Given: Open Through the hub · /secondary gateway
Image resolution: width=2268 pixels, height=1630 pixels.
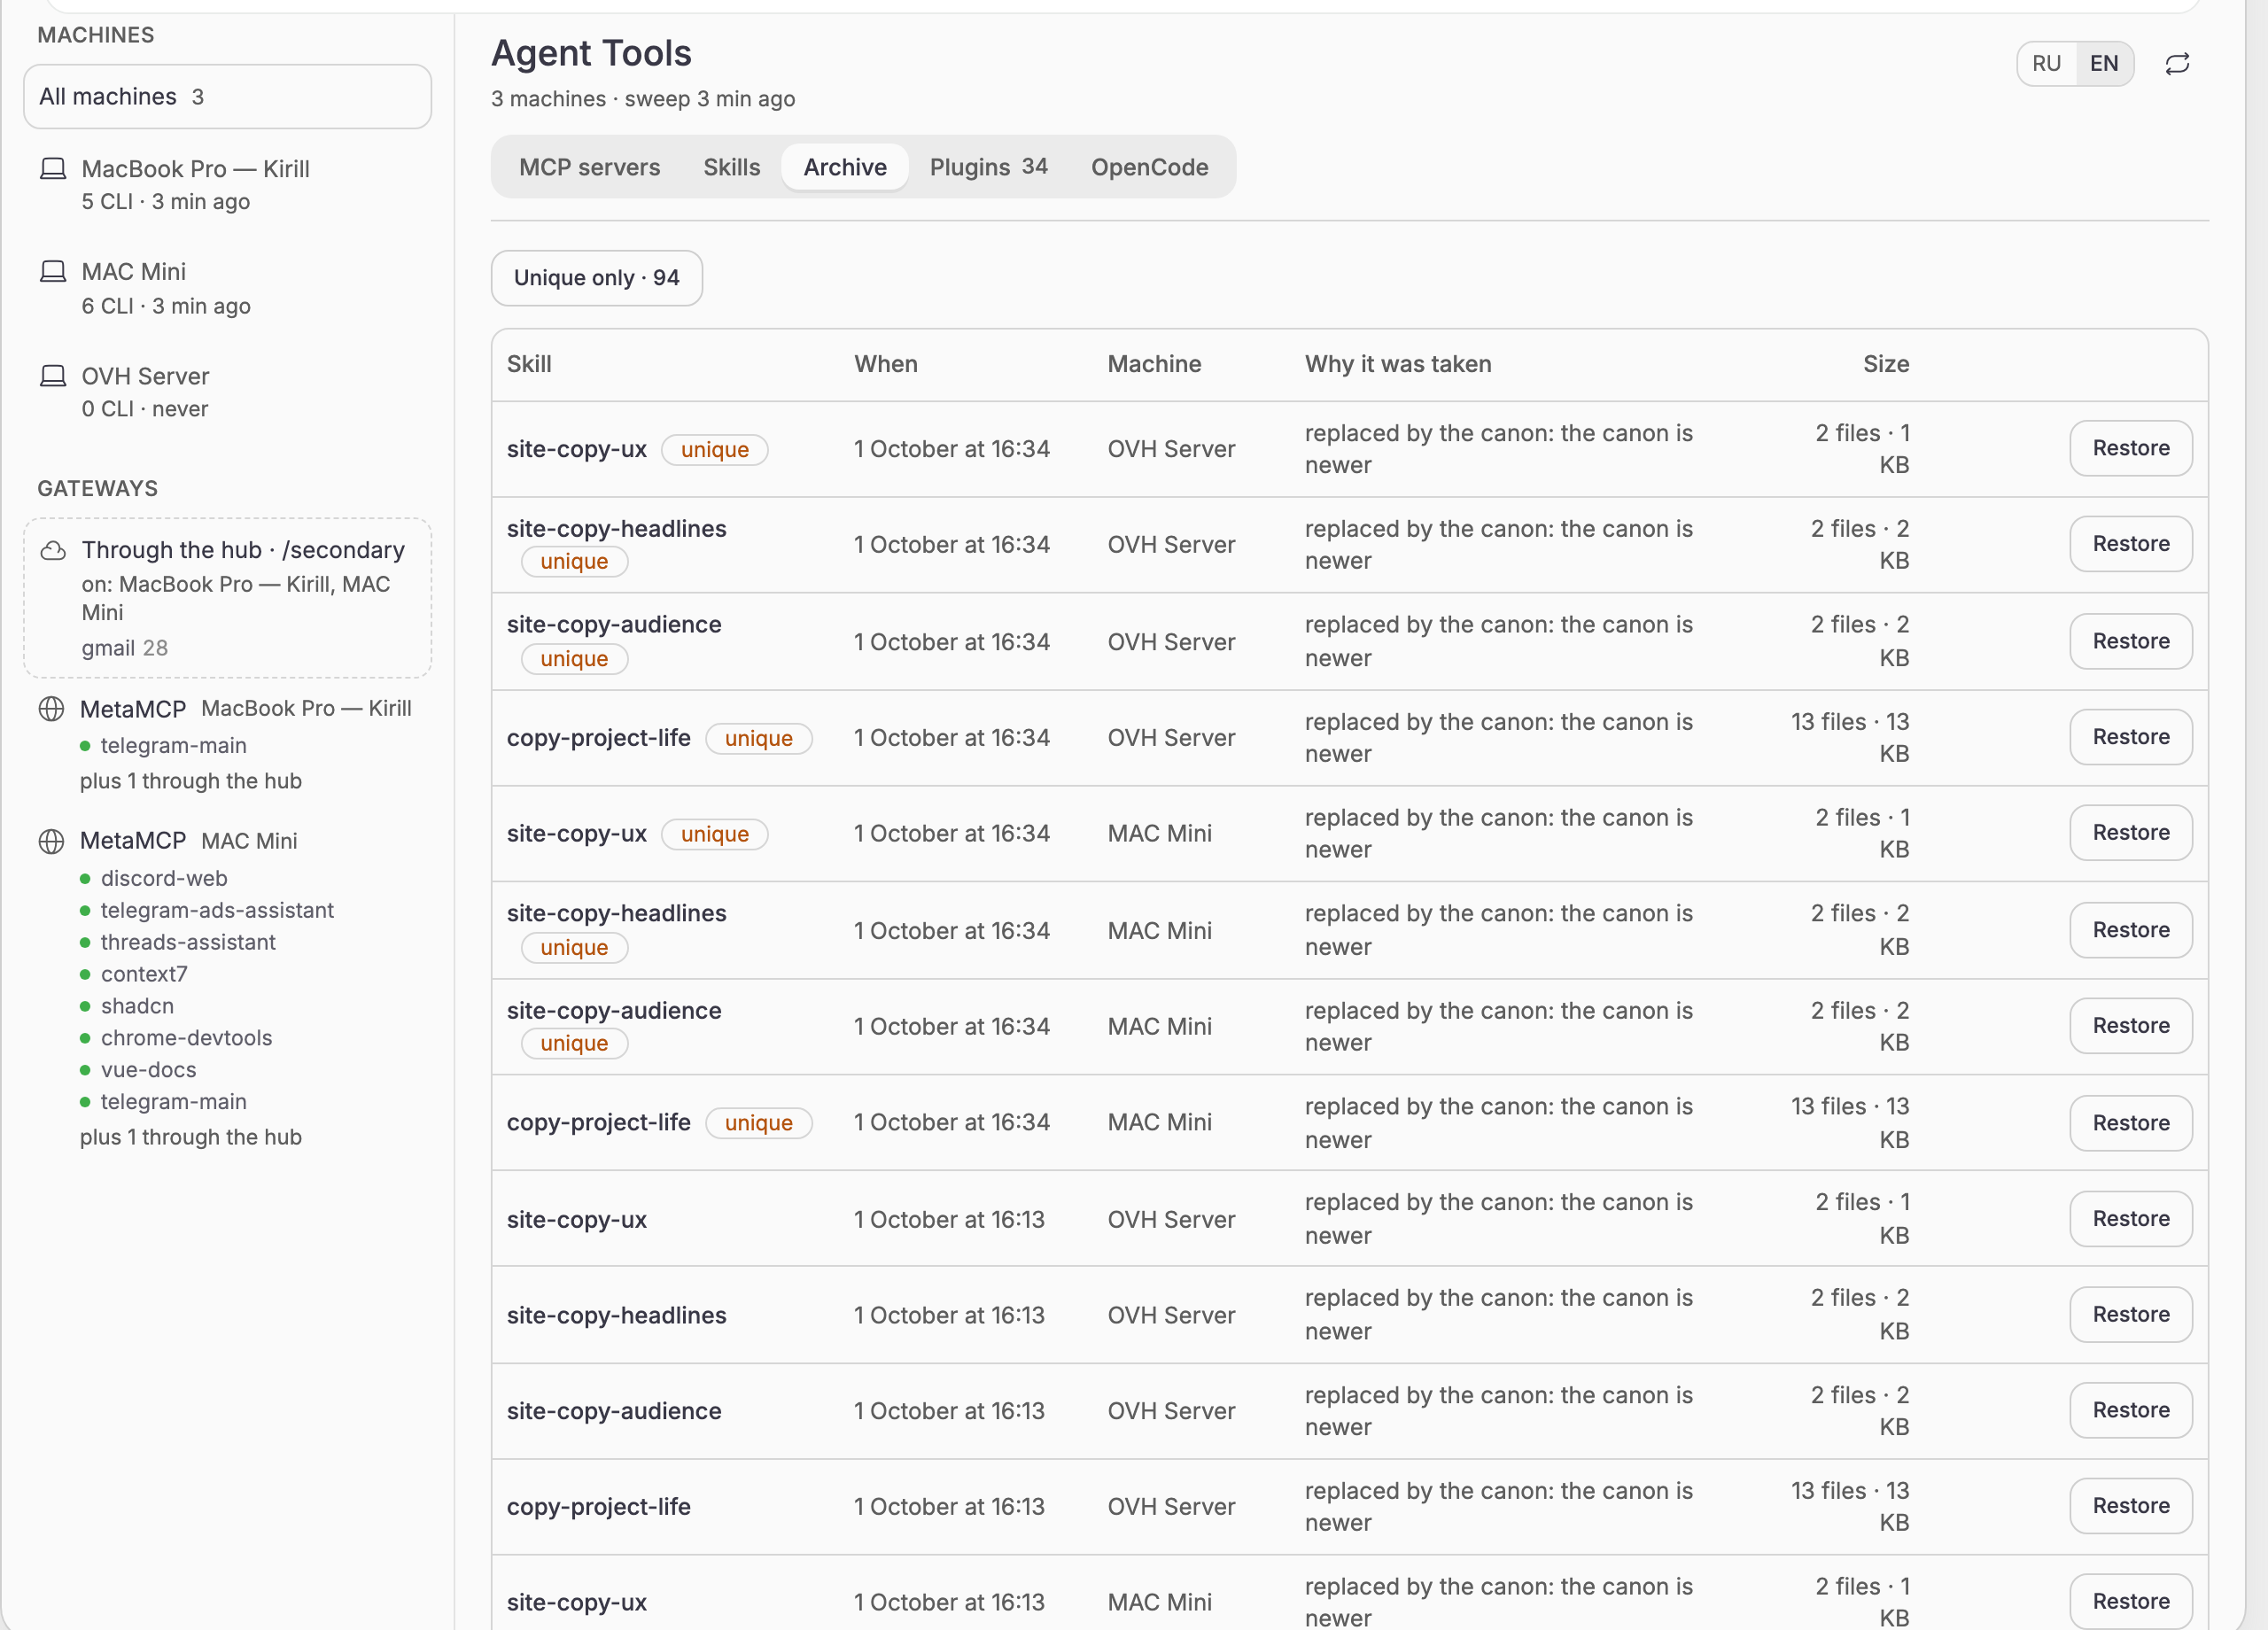Looking at the screenshot, I should 227,598.
